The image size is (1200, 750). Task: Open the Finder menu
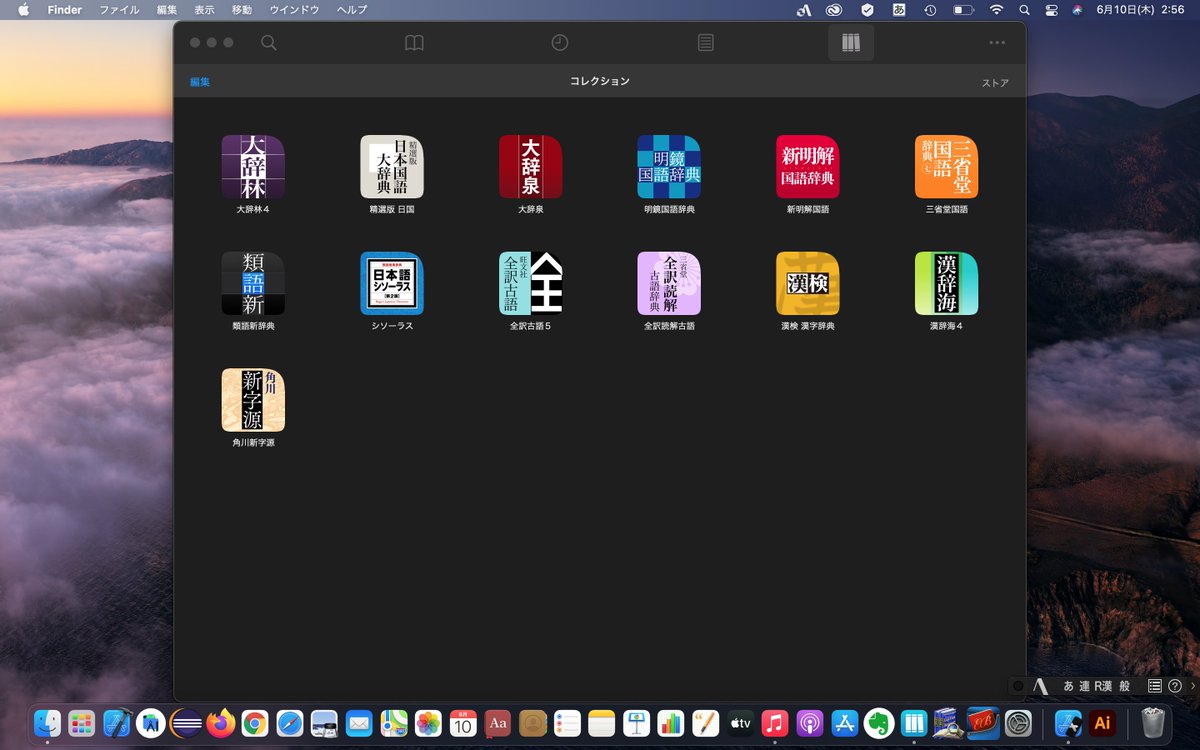[65, 10]
